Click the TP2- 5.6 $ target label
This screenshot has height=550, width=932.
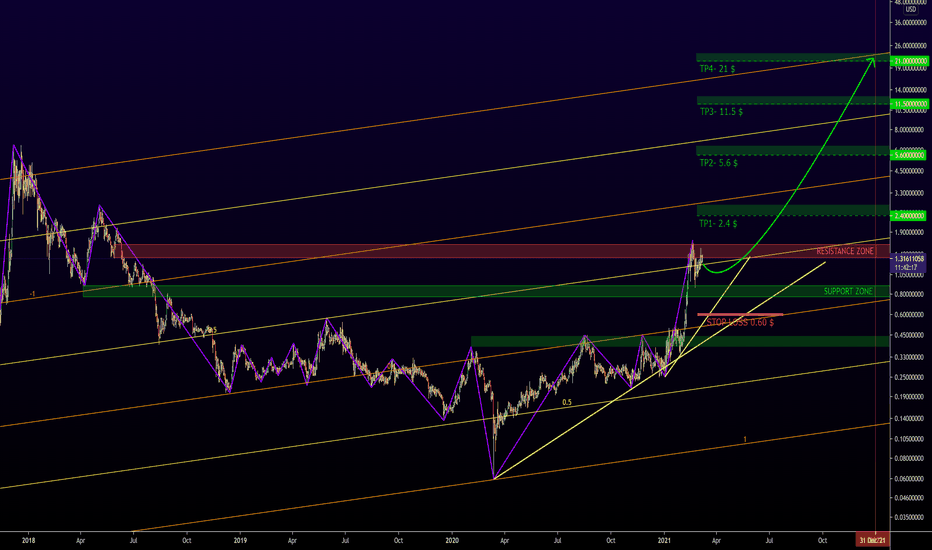(x=719, y=163)
